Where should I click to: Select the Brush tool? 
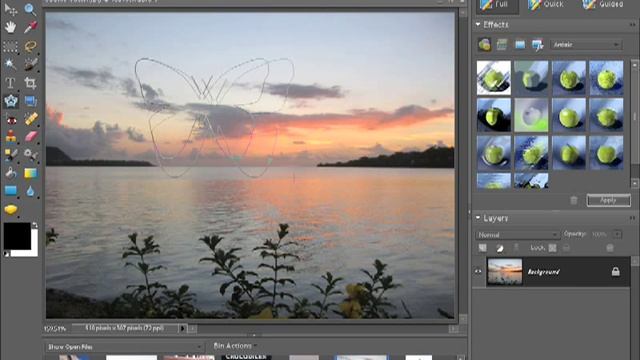10,155
